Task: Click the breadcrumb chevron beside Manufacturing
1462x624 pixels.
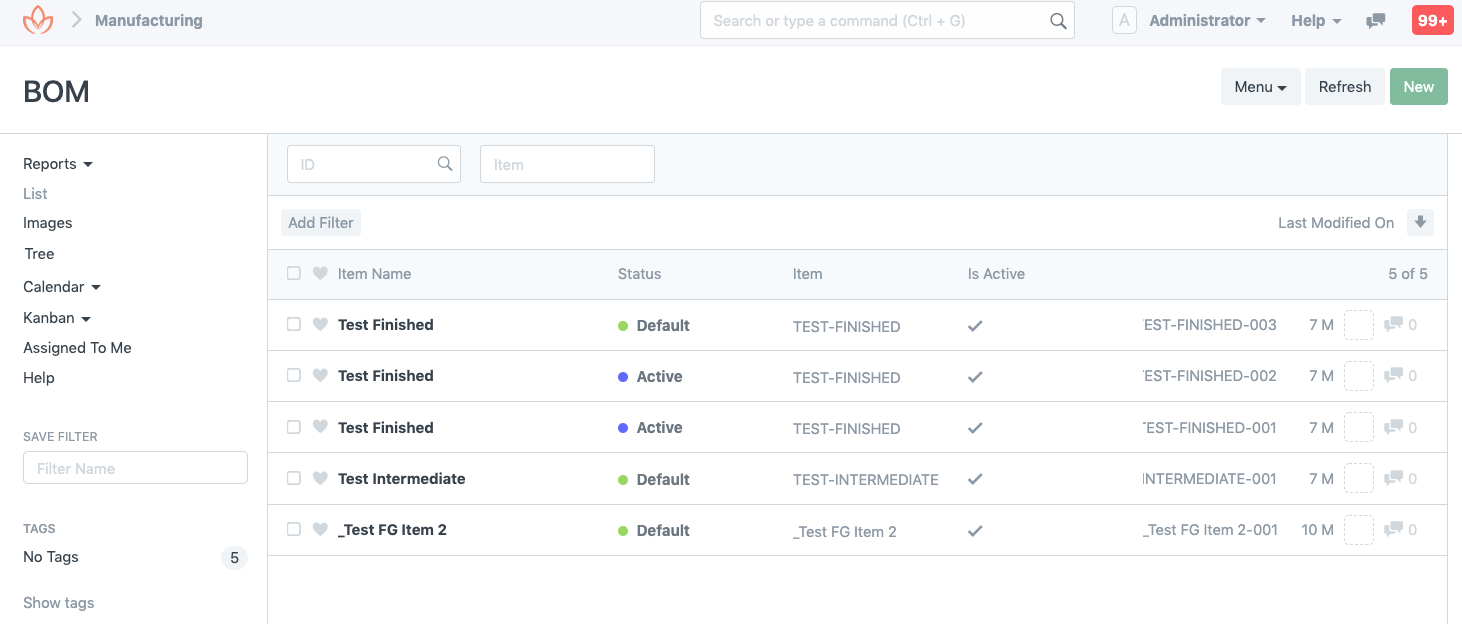Action: [76, 20]
